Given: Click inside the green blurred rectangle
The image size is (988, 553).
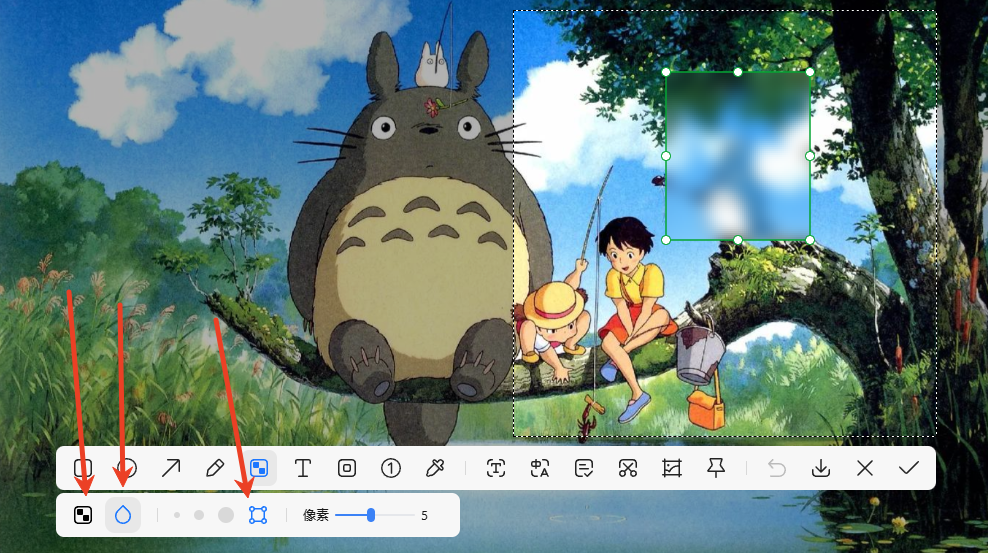Looking at the screenshot, I should click(x=738, y=156).
